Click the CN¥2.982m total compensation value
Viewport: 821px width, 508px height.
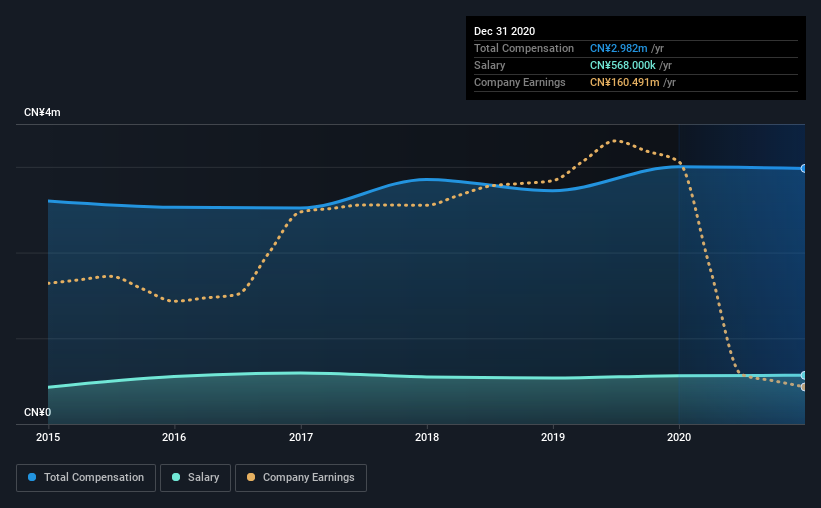click(x=618, y=48)
